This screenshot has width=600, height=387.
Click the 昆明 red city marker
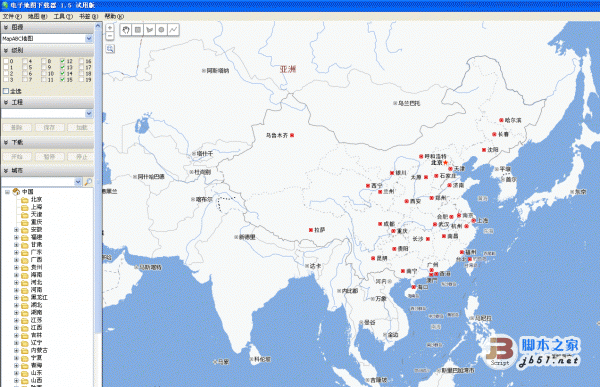pos(373,258)
